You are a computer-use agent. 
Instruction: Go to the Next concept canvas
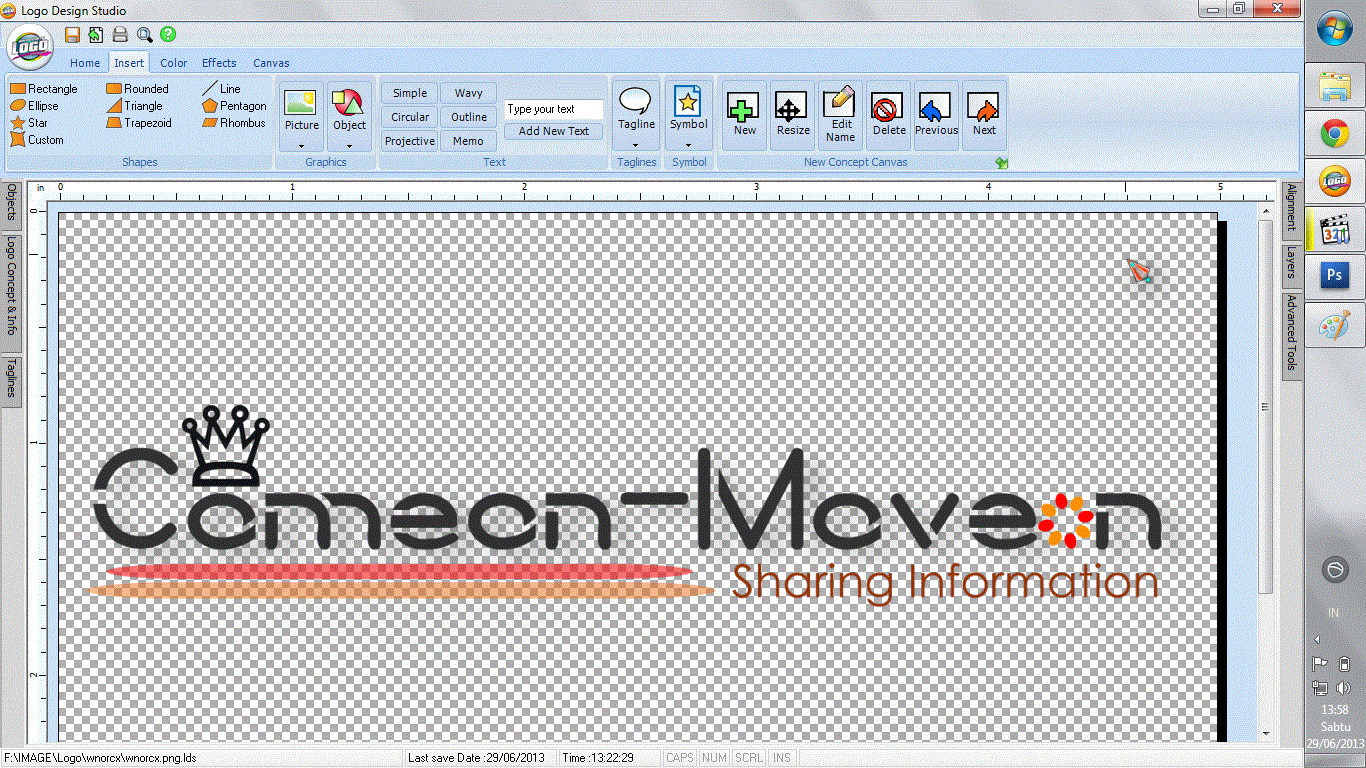(x=984, y=116)
